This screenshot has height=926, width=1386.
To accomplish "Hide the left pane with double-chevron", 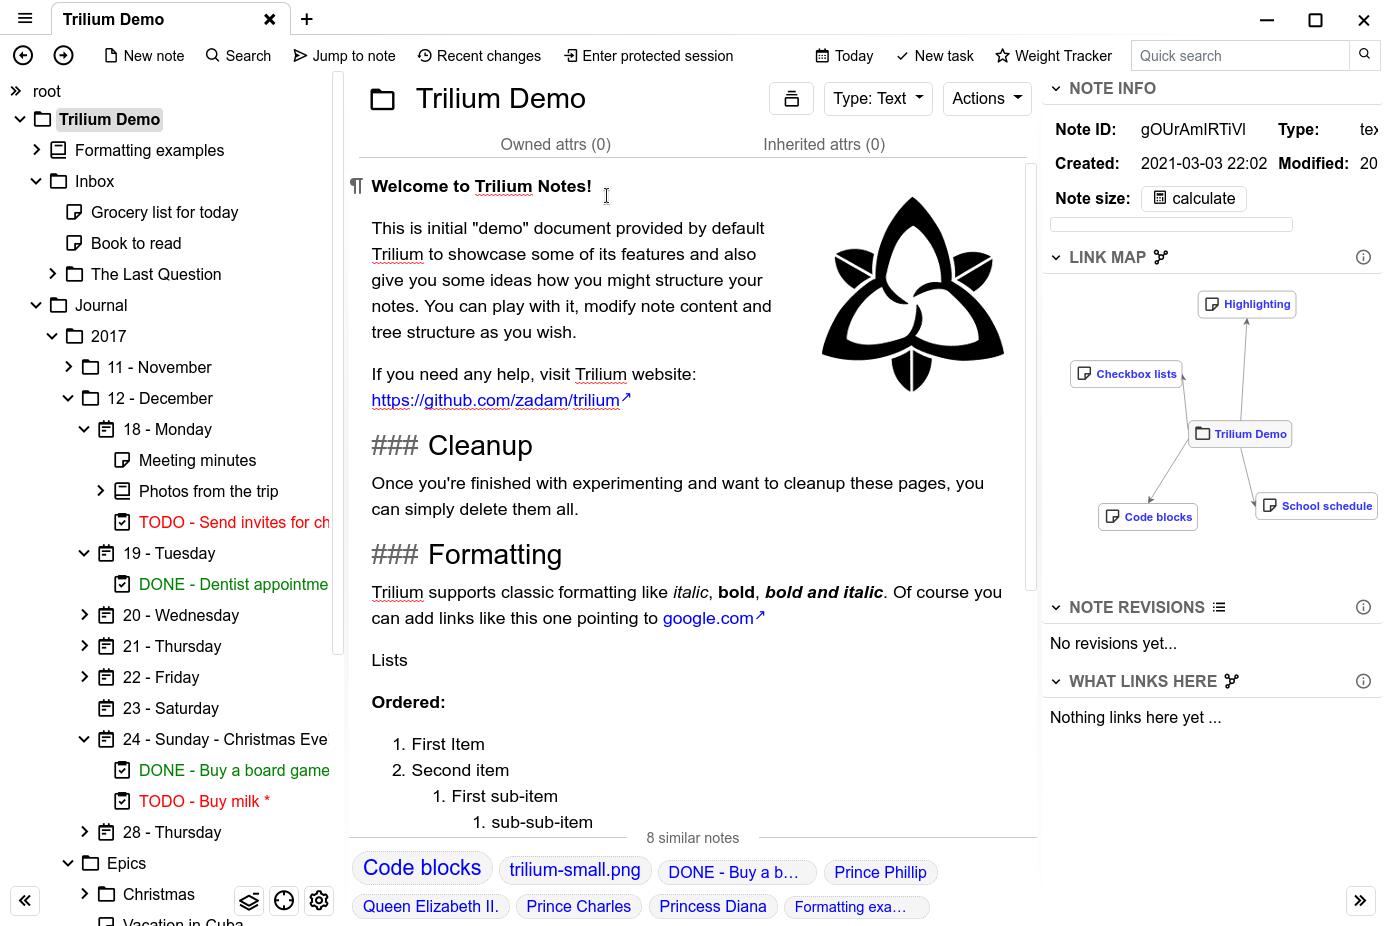I will pyautogui.click(x=25, y=901).
